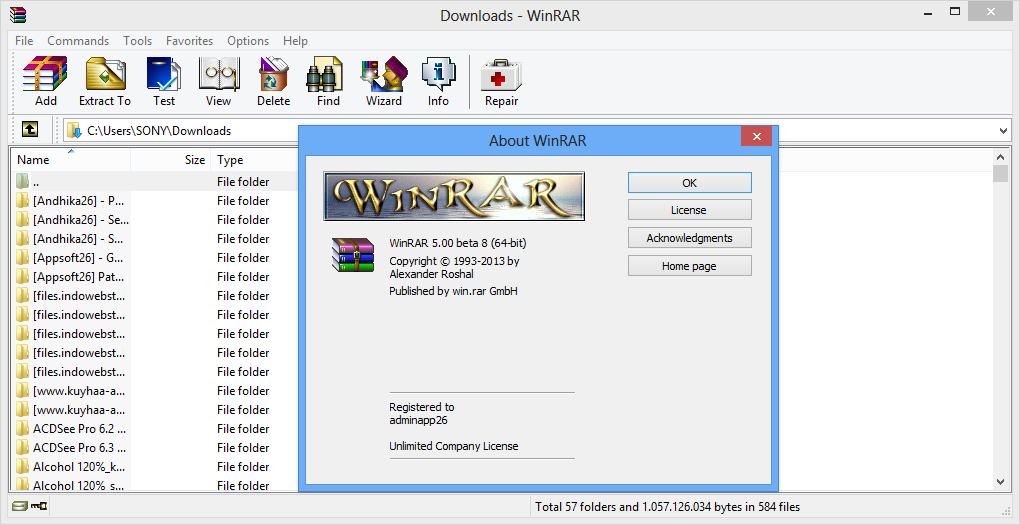The width and height of the screenshot is (1020, 525).
Task: Open the Commands menu
Action: [78, 40]
